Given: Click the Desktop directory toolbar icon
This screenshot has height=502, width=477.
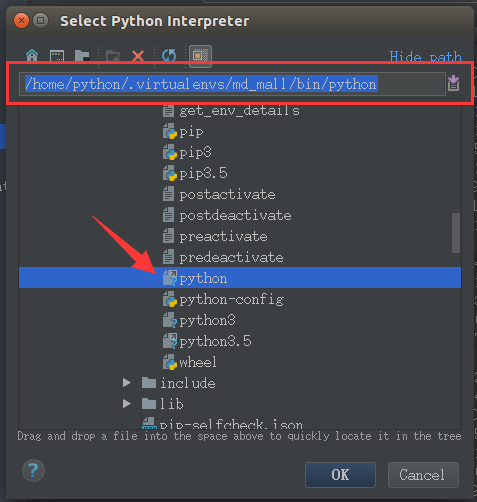Looking at the screenshot, I should pos(57,55).
